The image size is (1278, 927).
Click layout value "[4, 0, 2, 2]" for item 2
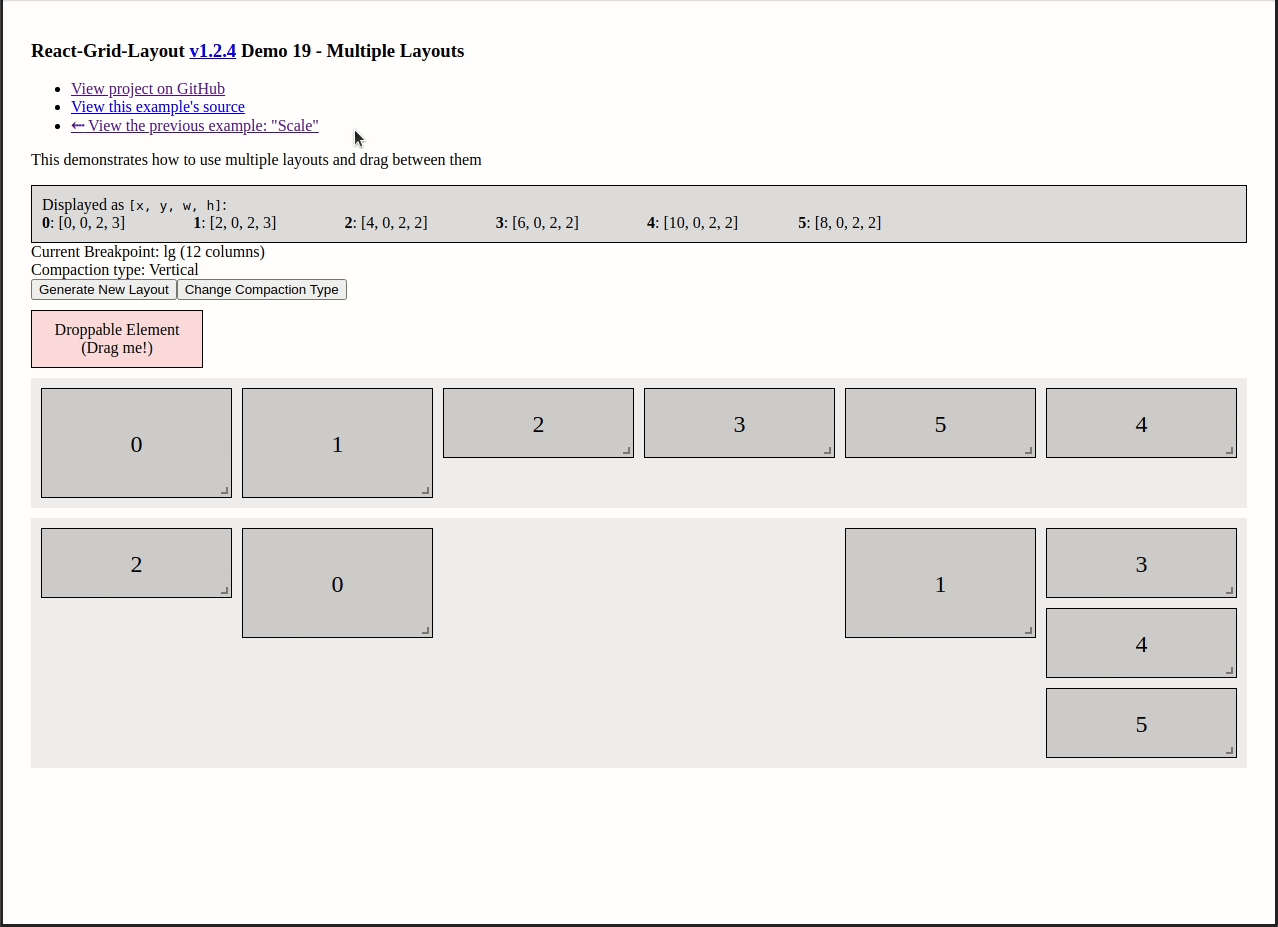pos(394,223)
